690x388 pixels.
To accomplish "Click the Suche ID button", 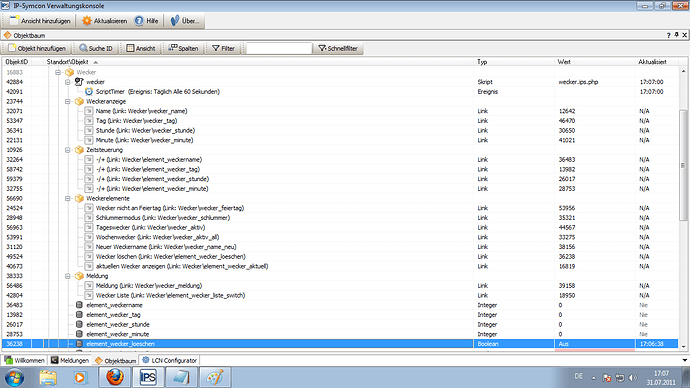I will point(96,48).
